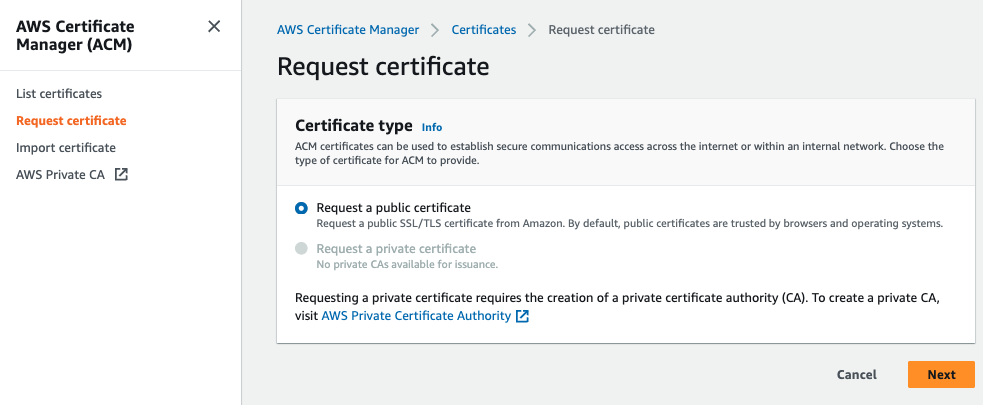Navigate to Certificates breadcrumb
Image resolution: width=983 pixels, height=405 pixels.
click(x=484, y=30)
